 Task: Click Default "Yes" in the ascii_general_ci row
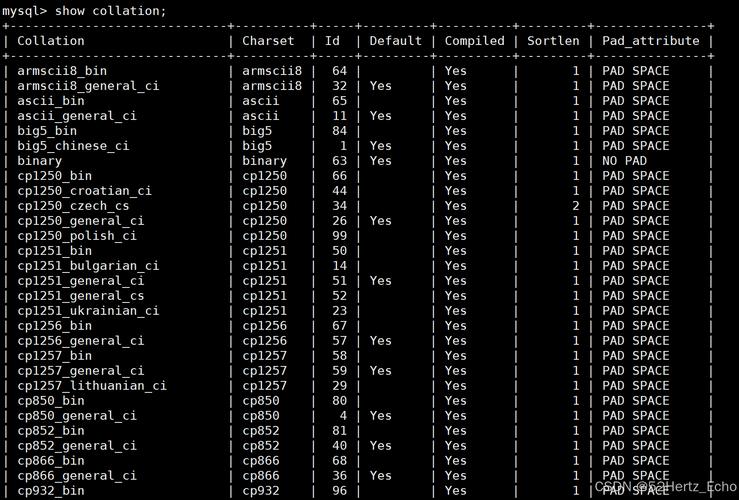point(380,116)
